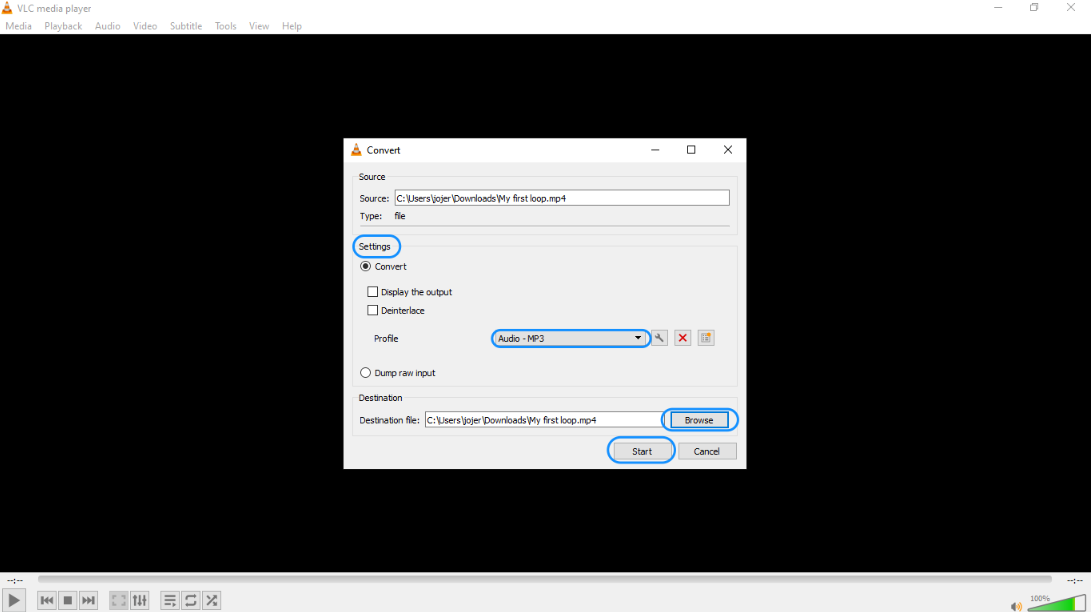The height and width of the screenshot is (612, 1091).
Task: Click Start to begin conversion
Action: point(642,451)
